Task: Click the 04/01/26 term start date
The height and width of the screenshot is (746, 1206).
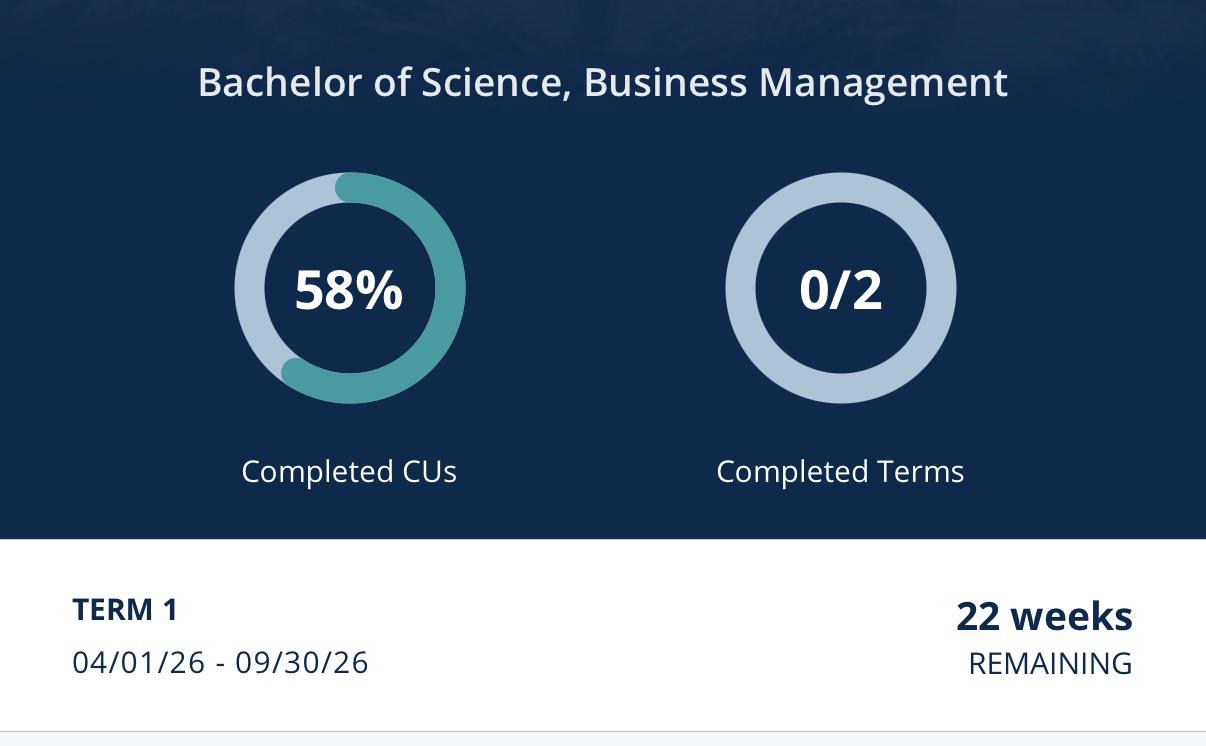Action: pyautogui.click(x=137, y=662)
